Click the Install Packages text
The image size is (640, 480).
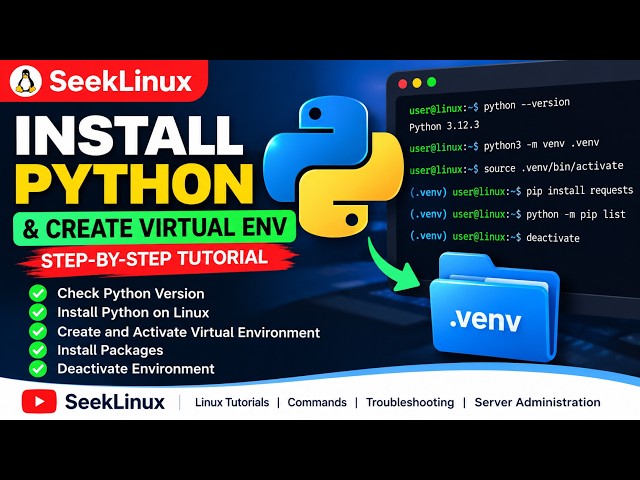(x=110, y=350)
